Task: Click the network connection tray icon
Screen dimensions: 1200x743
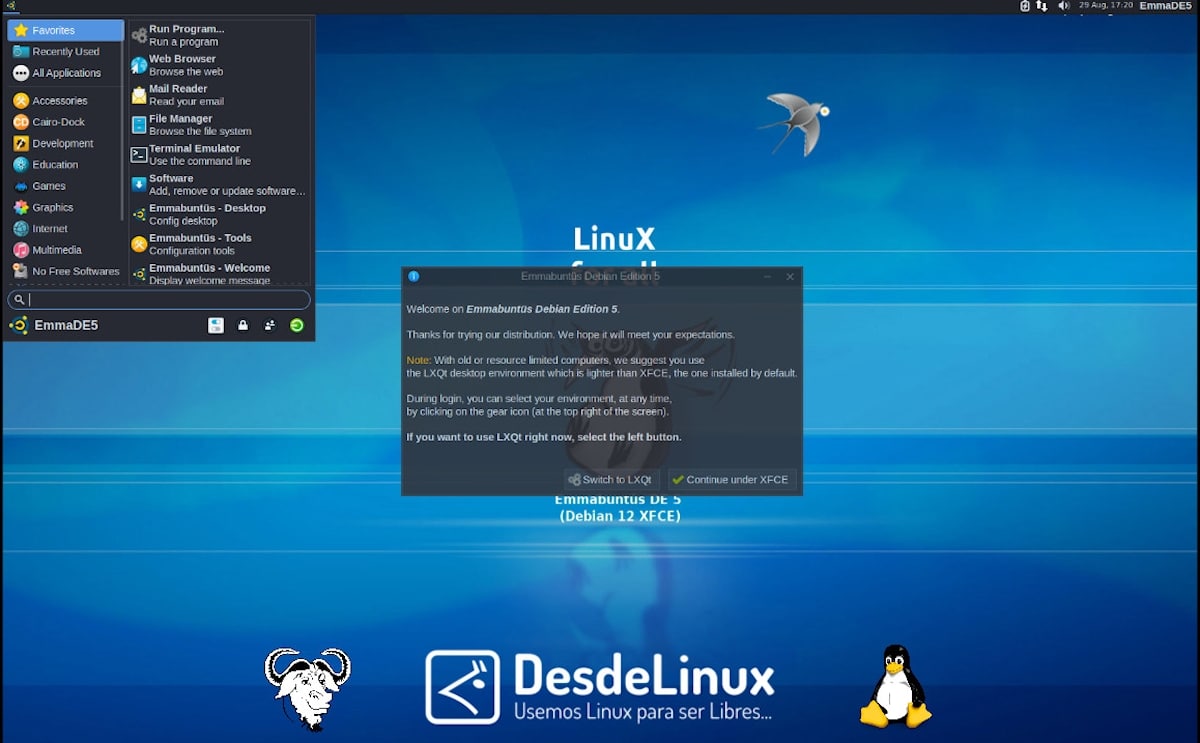Action: [x=1042, y=6]
